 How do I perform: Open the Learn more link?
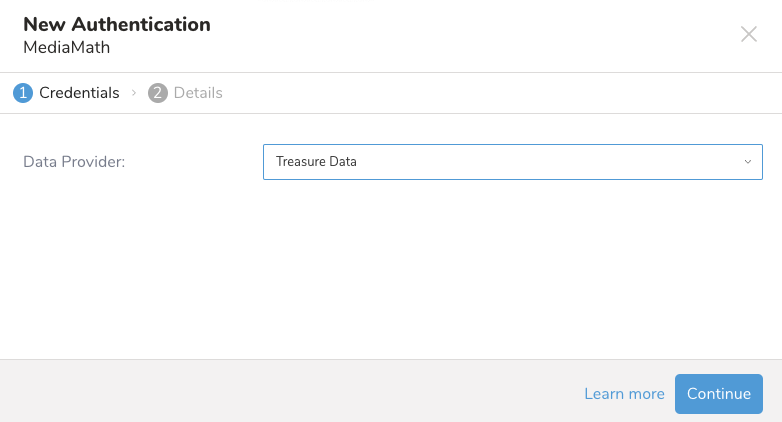624,394
